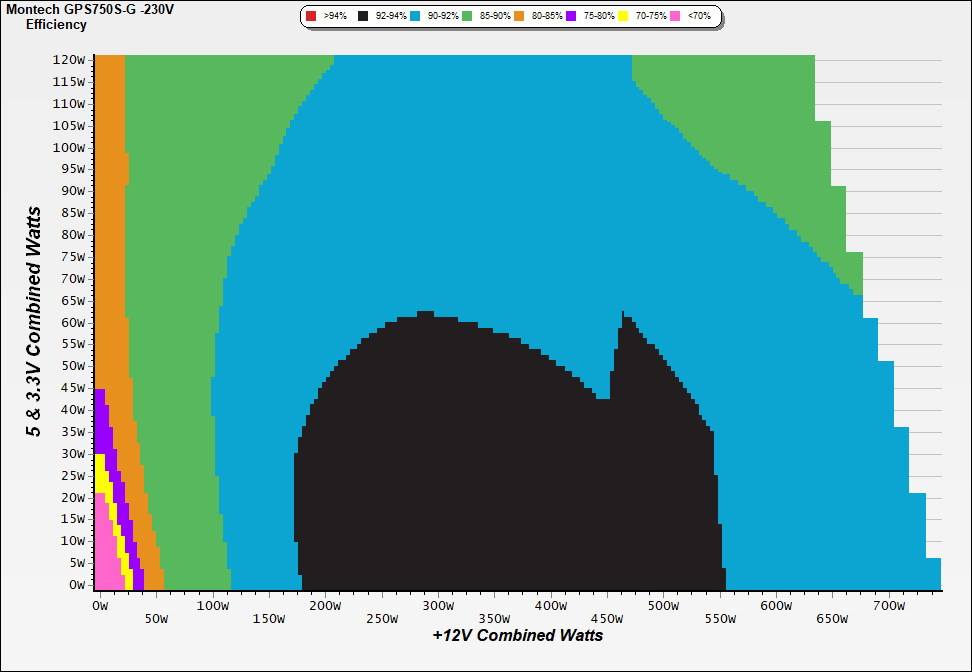Click the purple 75-80% legend swatch

(x=571, y=17)
